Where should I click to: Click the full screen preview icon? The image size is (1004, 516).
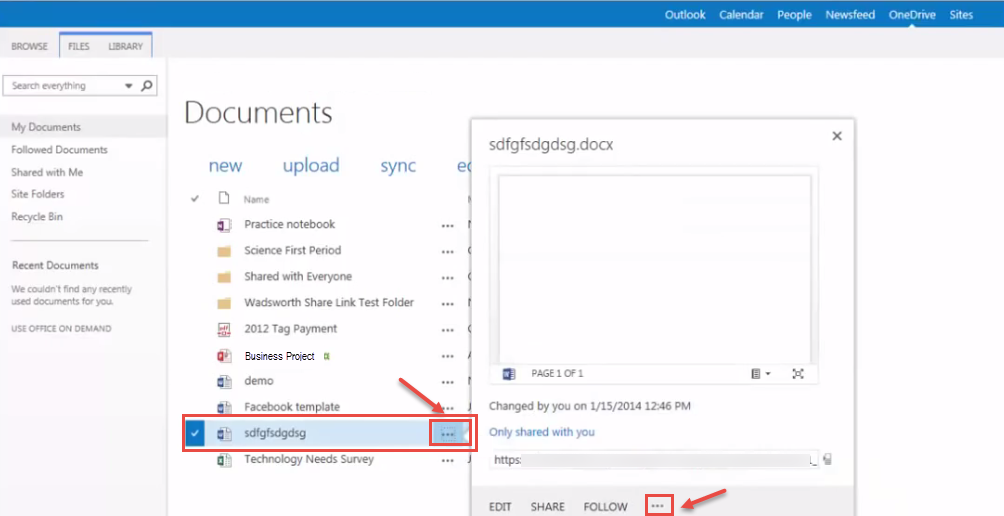798,374
